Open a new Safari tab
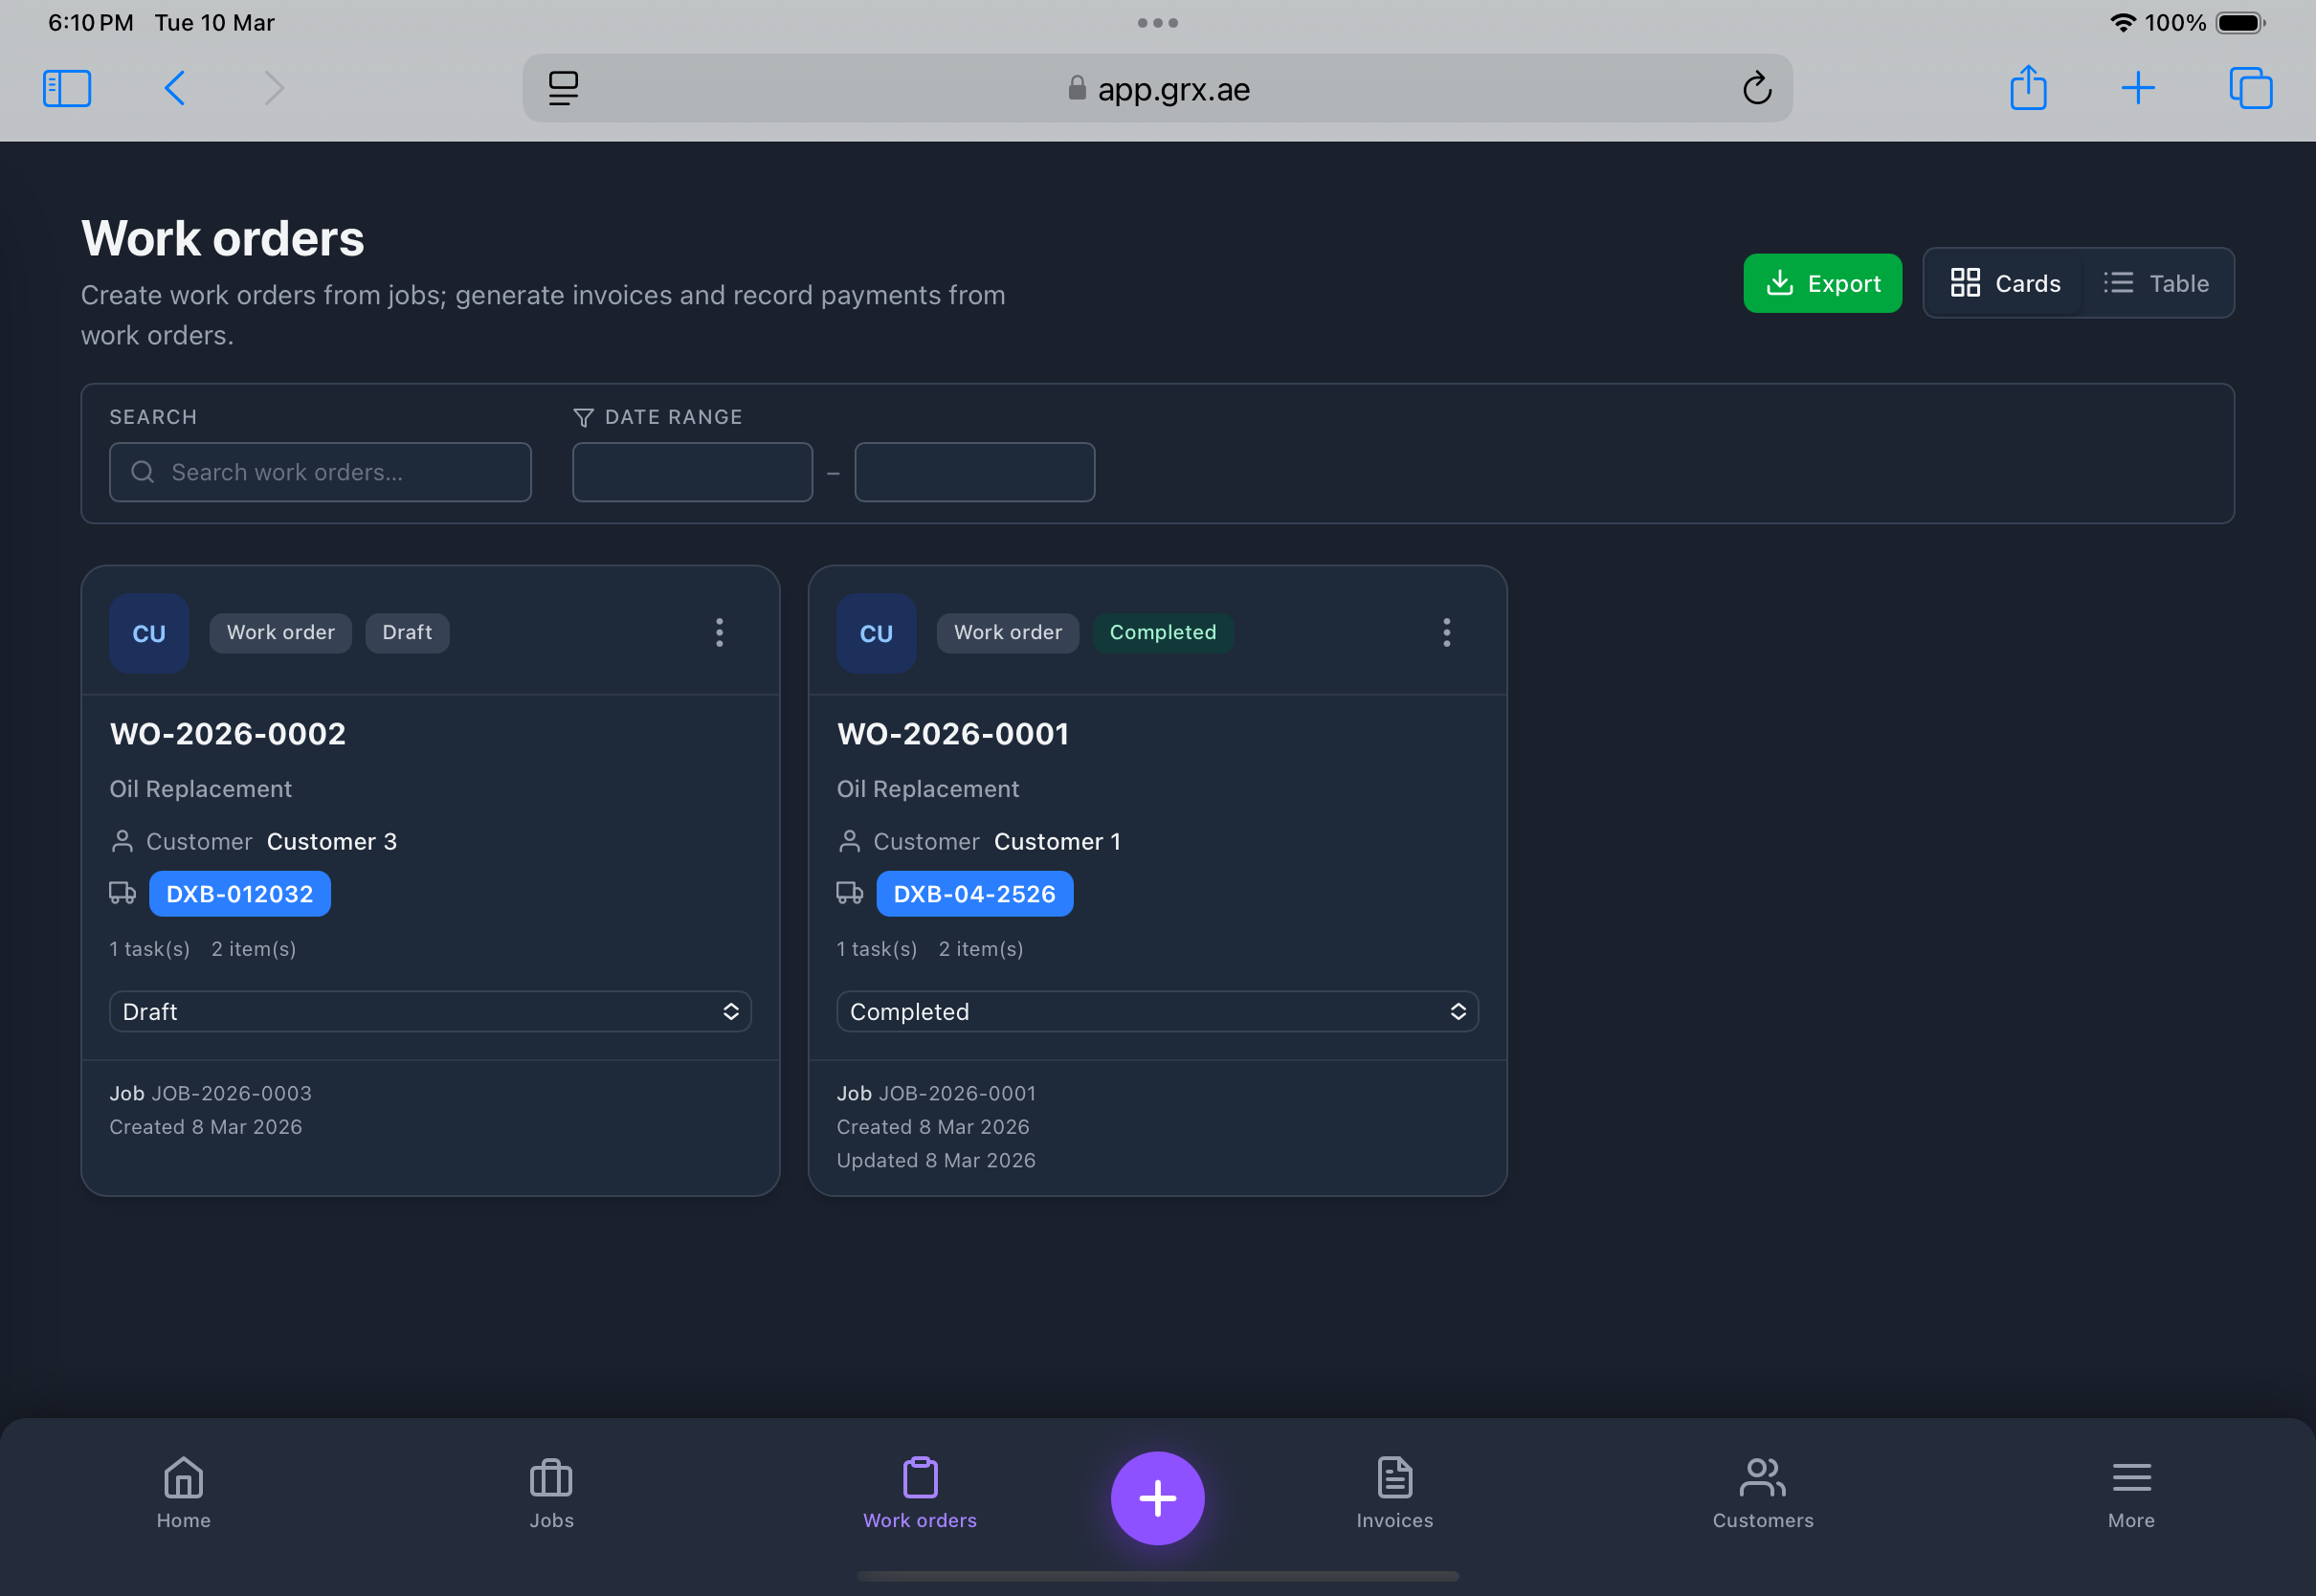Viewport: 2316px width, 1596px height. pos(2137,88)
